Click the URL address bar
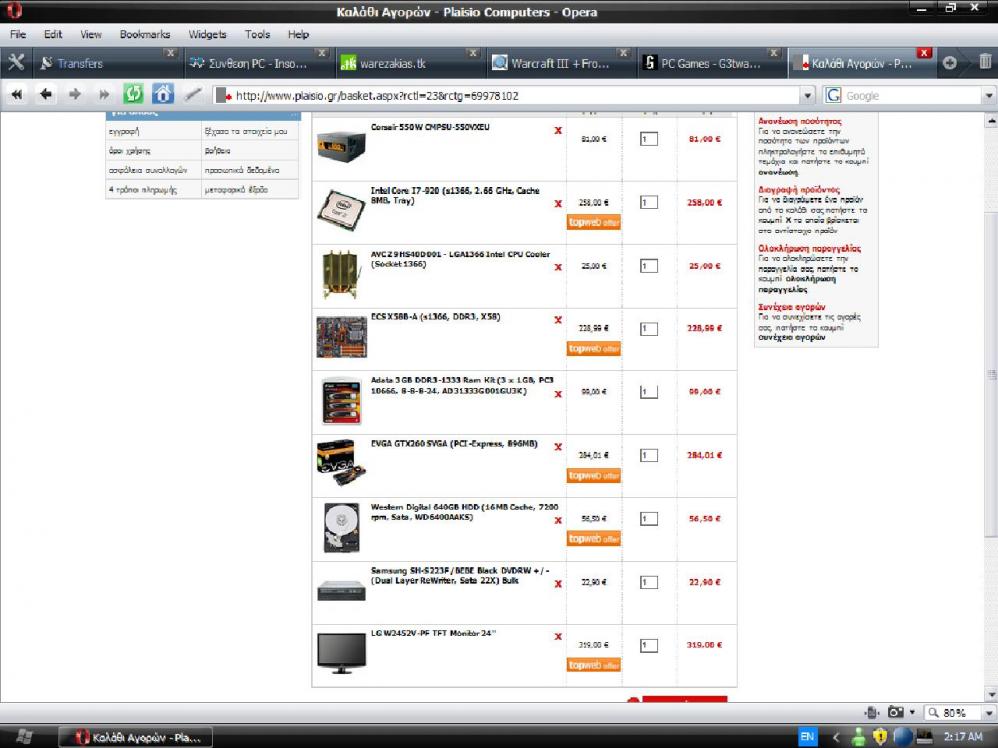The height and width of the screenshot is (748, 998). click(x=509, y=95)
